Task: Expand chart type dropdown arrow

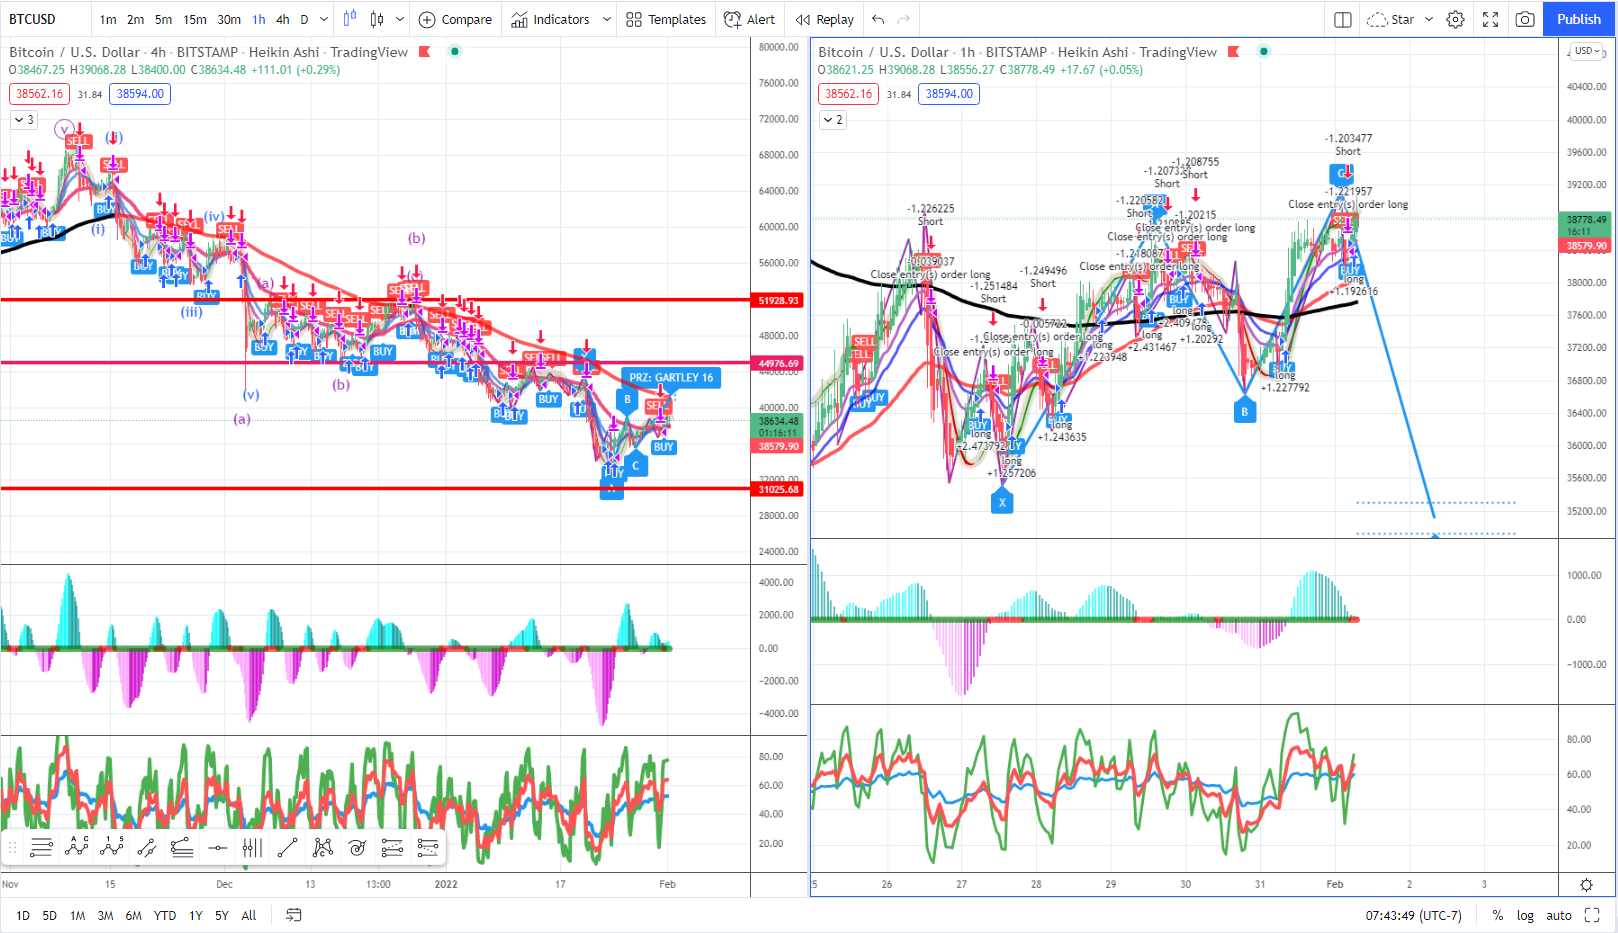Action: [x=400, y=19]
